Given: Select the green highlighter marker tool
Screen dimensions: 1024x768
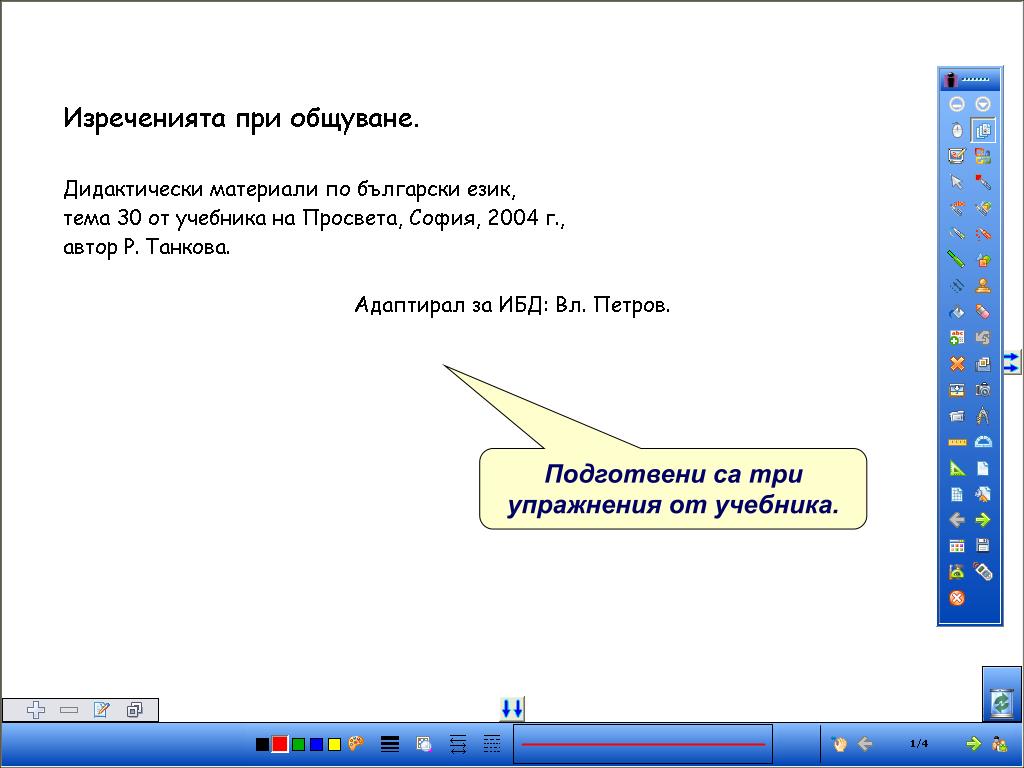Looking at the screenshot, I should tap(957, 260).
